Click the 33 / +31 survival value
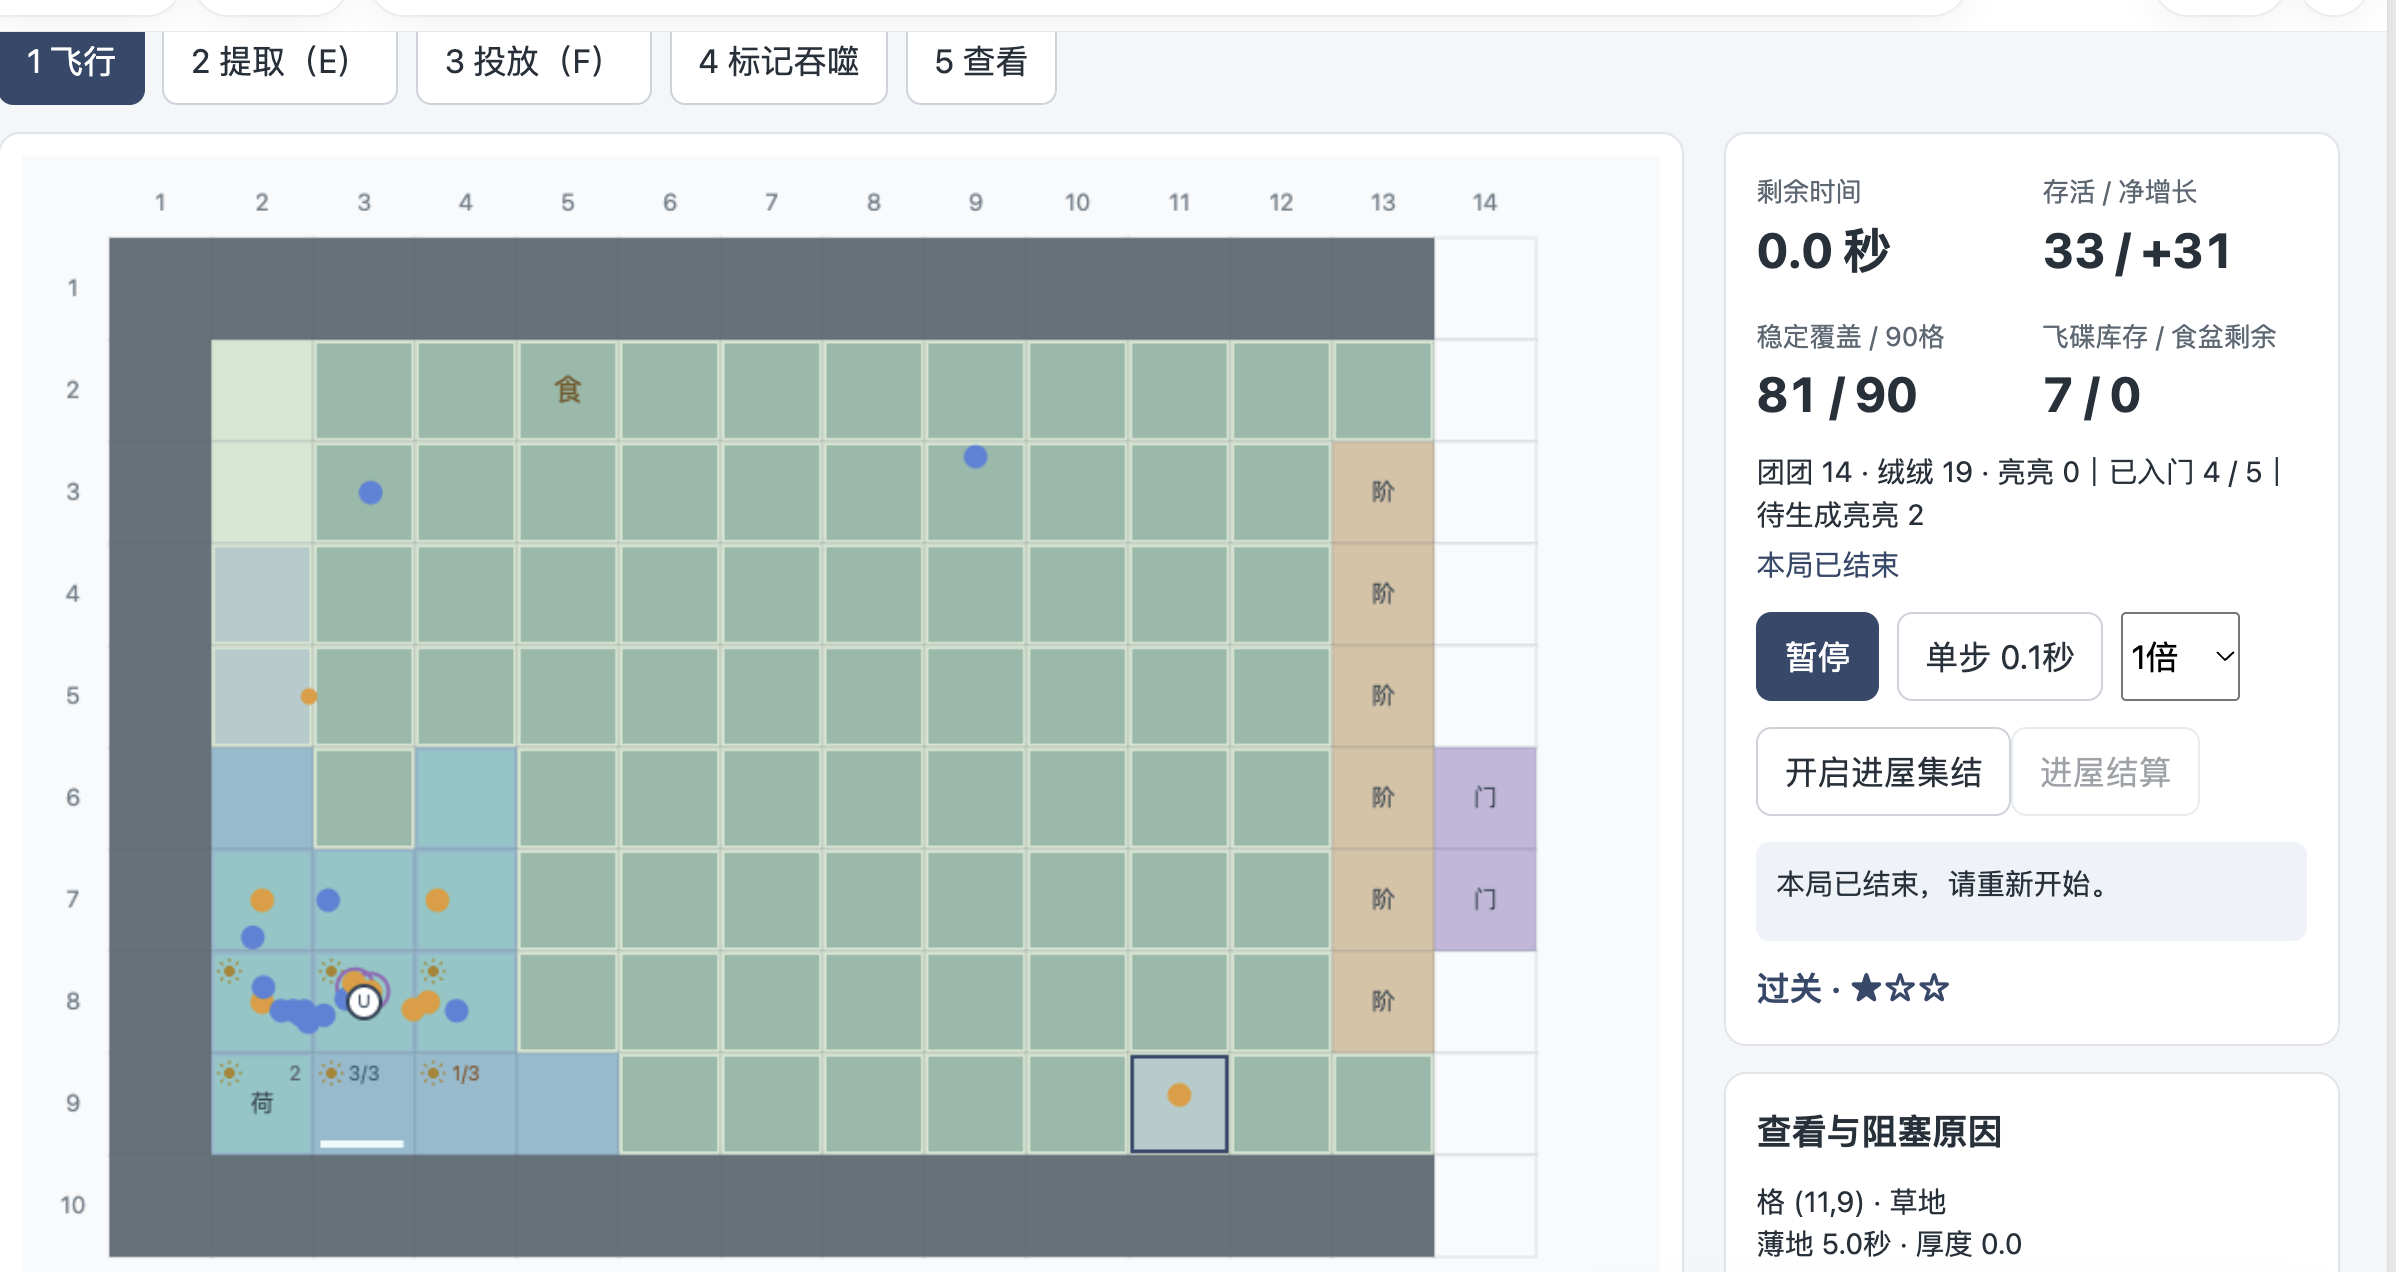 click(x=2137, y=251)
